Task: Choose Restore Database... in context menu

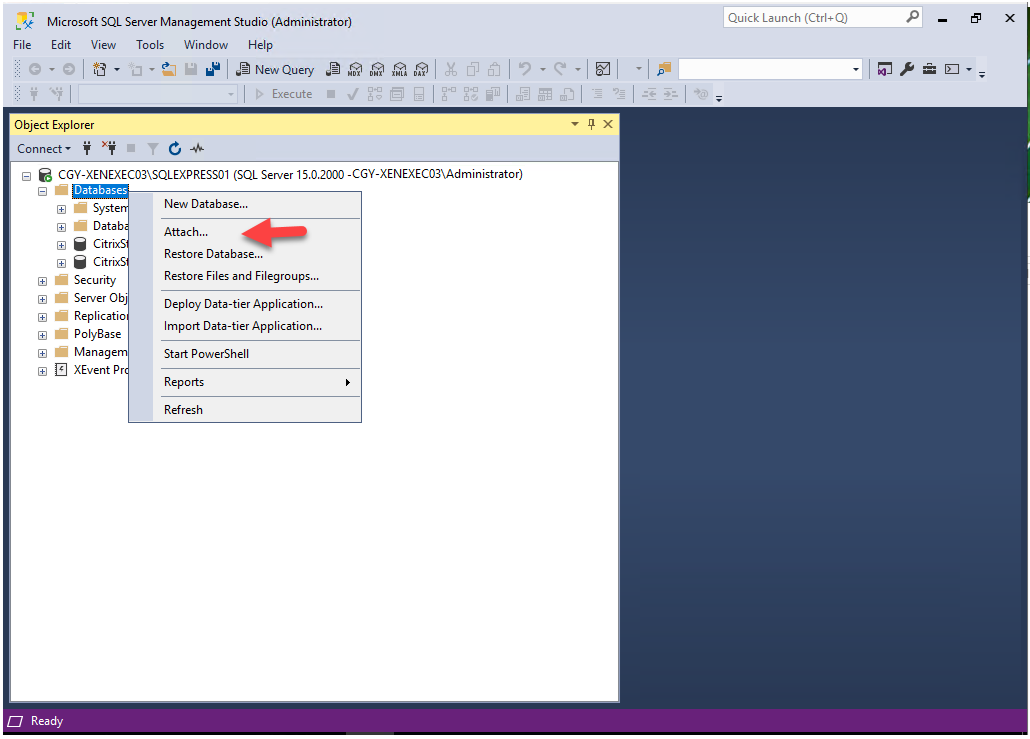Action: pyautogui.click(x=213, y=254)
